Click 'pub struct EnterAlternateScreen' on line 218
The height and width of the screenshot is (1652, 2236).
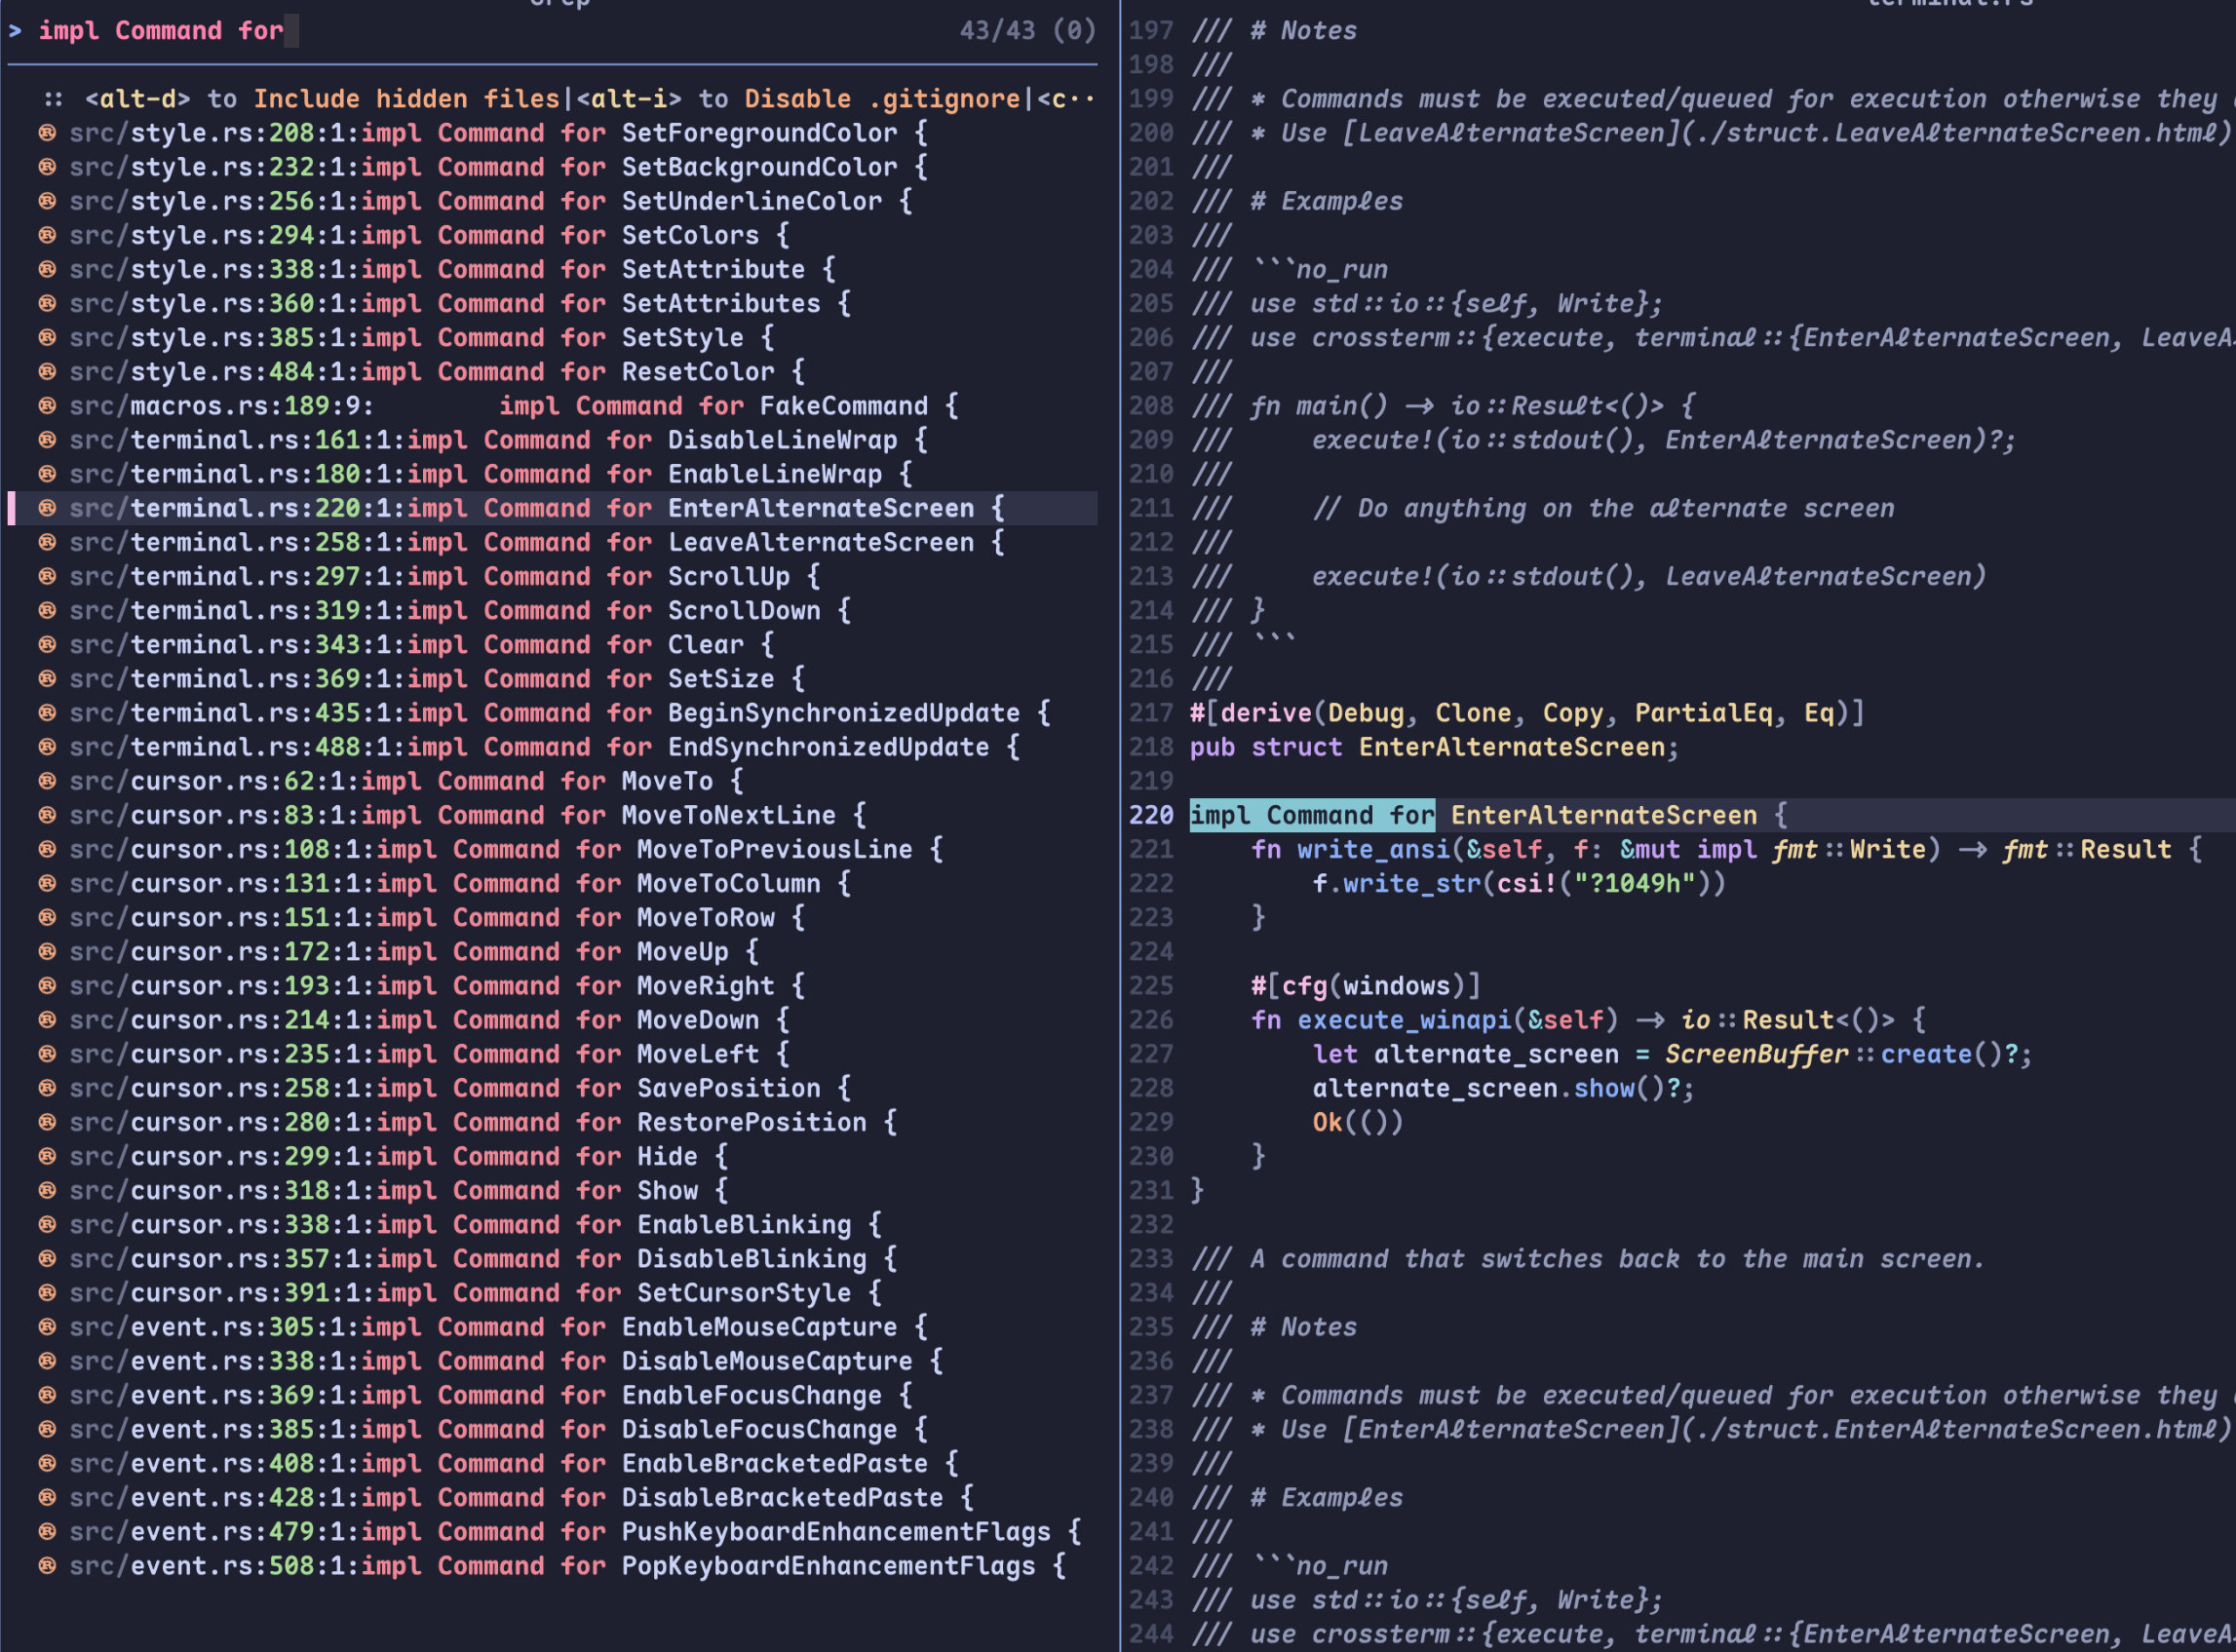click(x=1433, y=747)
